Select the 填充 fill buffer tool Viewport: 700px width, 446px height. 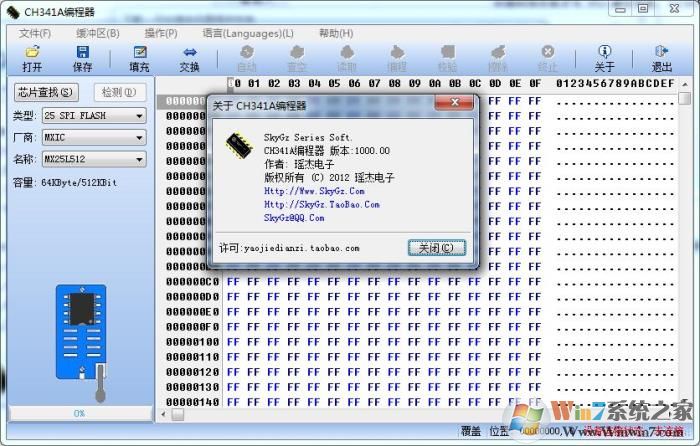[139, 58]
